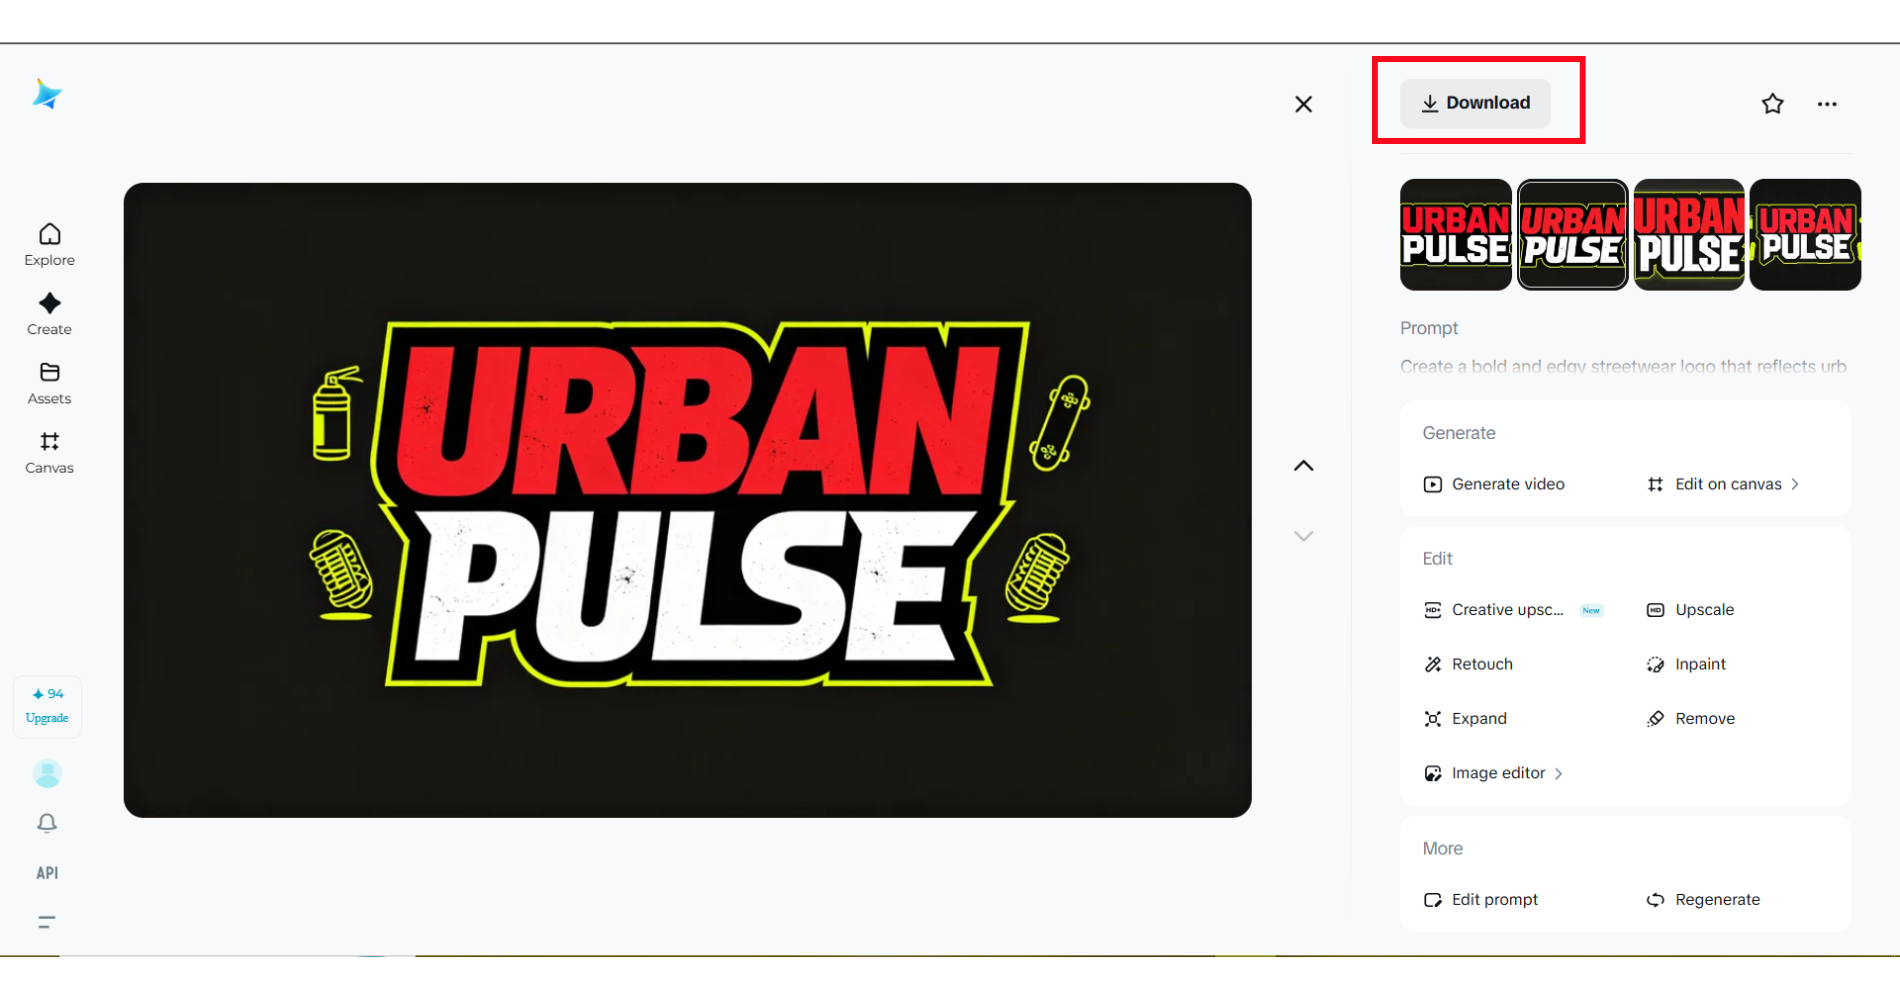
Task: Select the Generate video option
Action: 1494,484
